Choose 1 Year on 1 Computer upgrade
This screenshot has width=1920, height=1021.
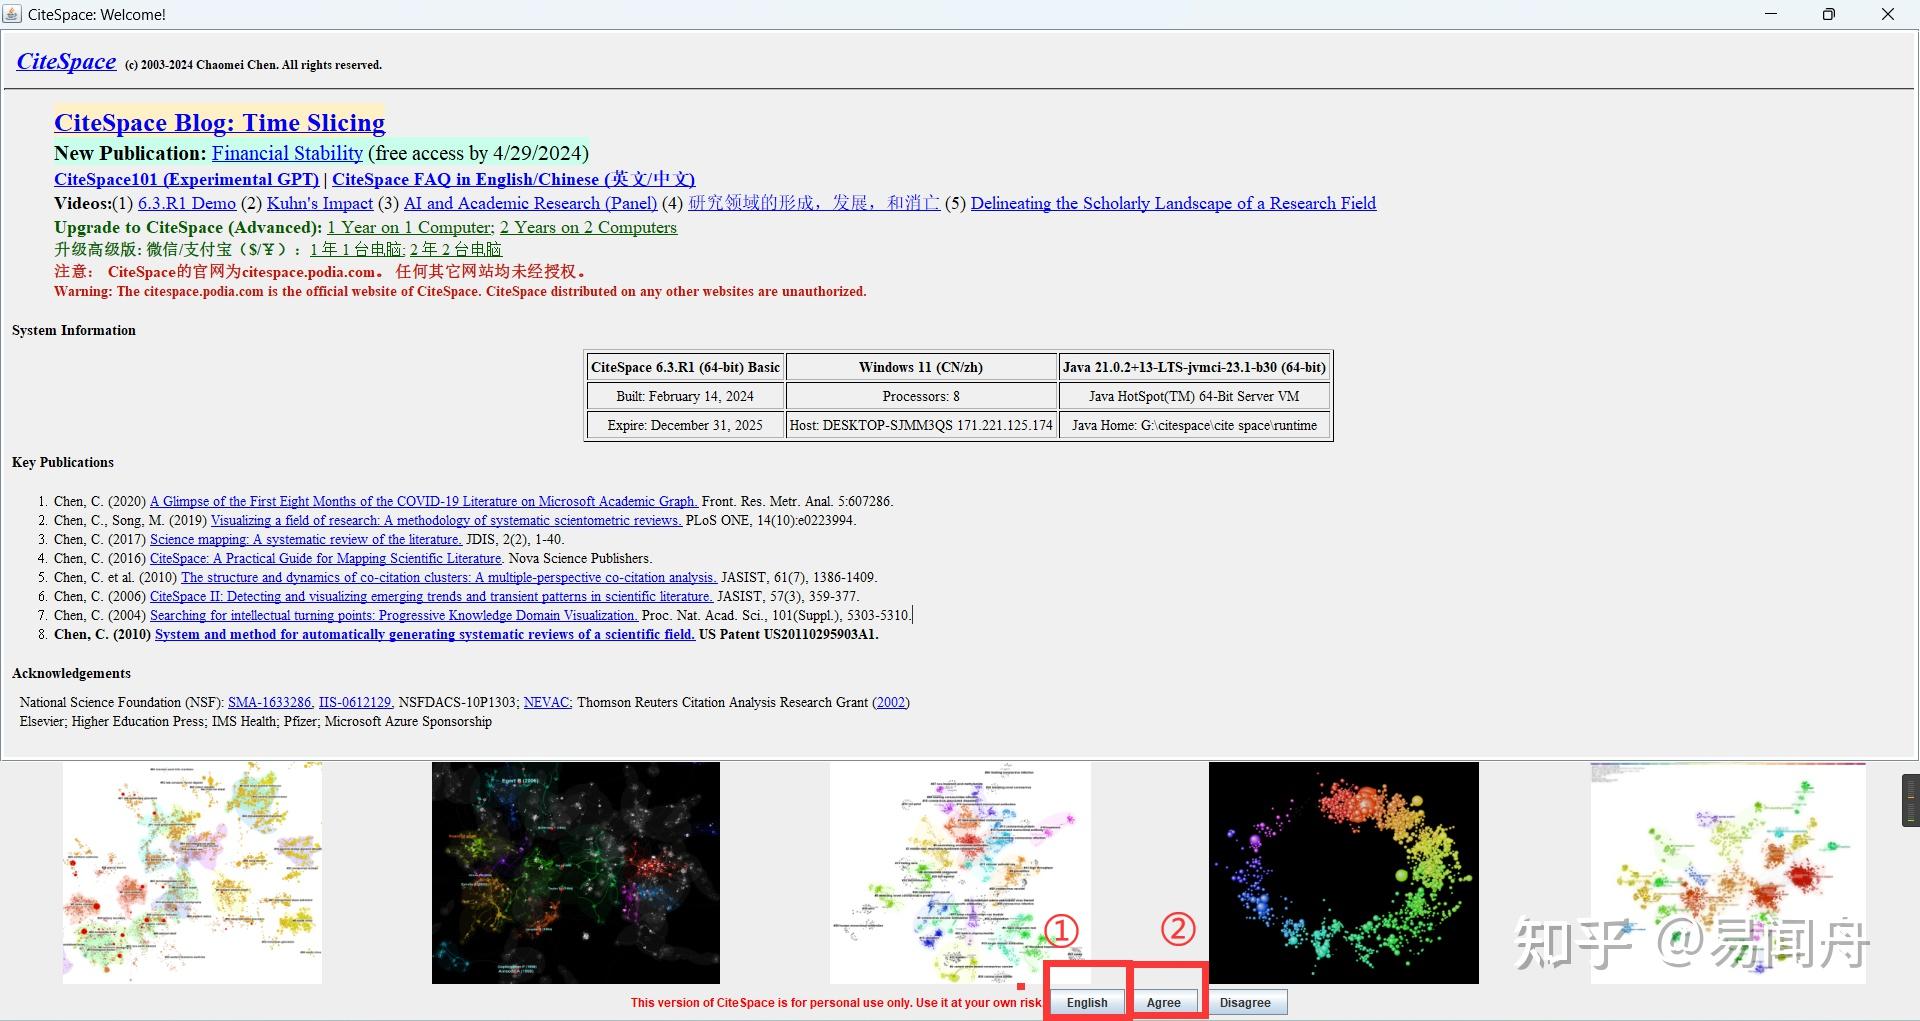click(x=411, y=227)
